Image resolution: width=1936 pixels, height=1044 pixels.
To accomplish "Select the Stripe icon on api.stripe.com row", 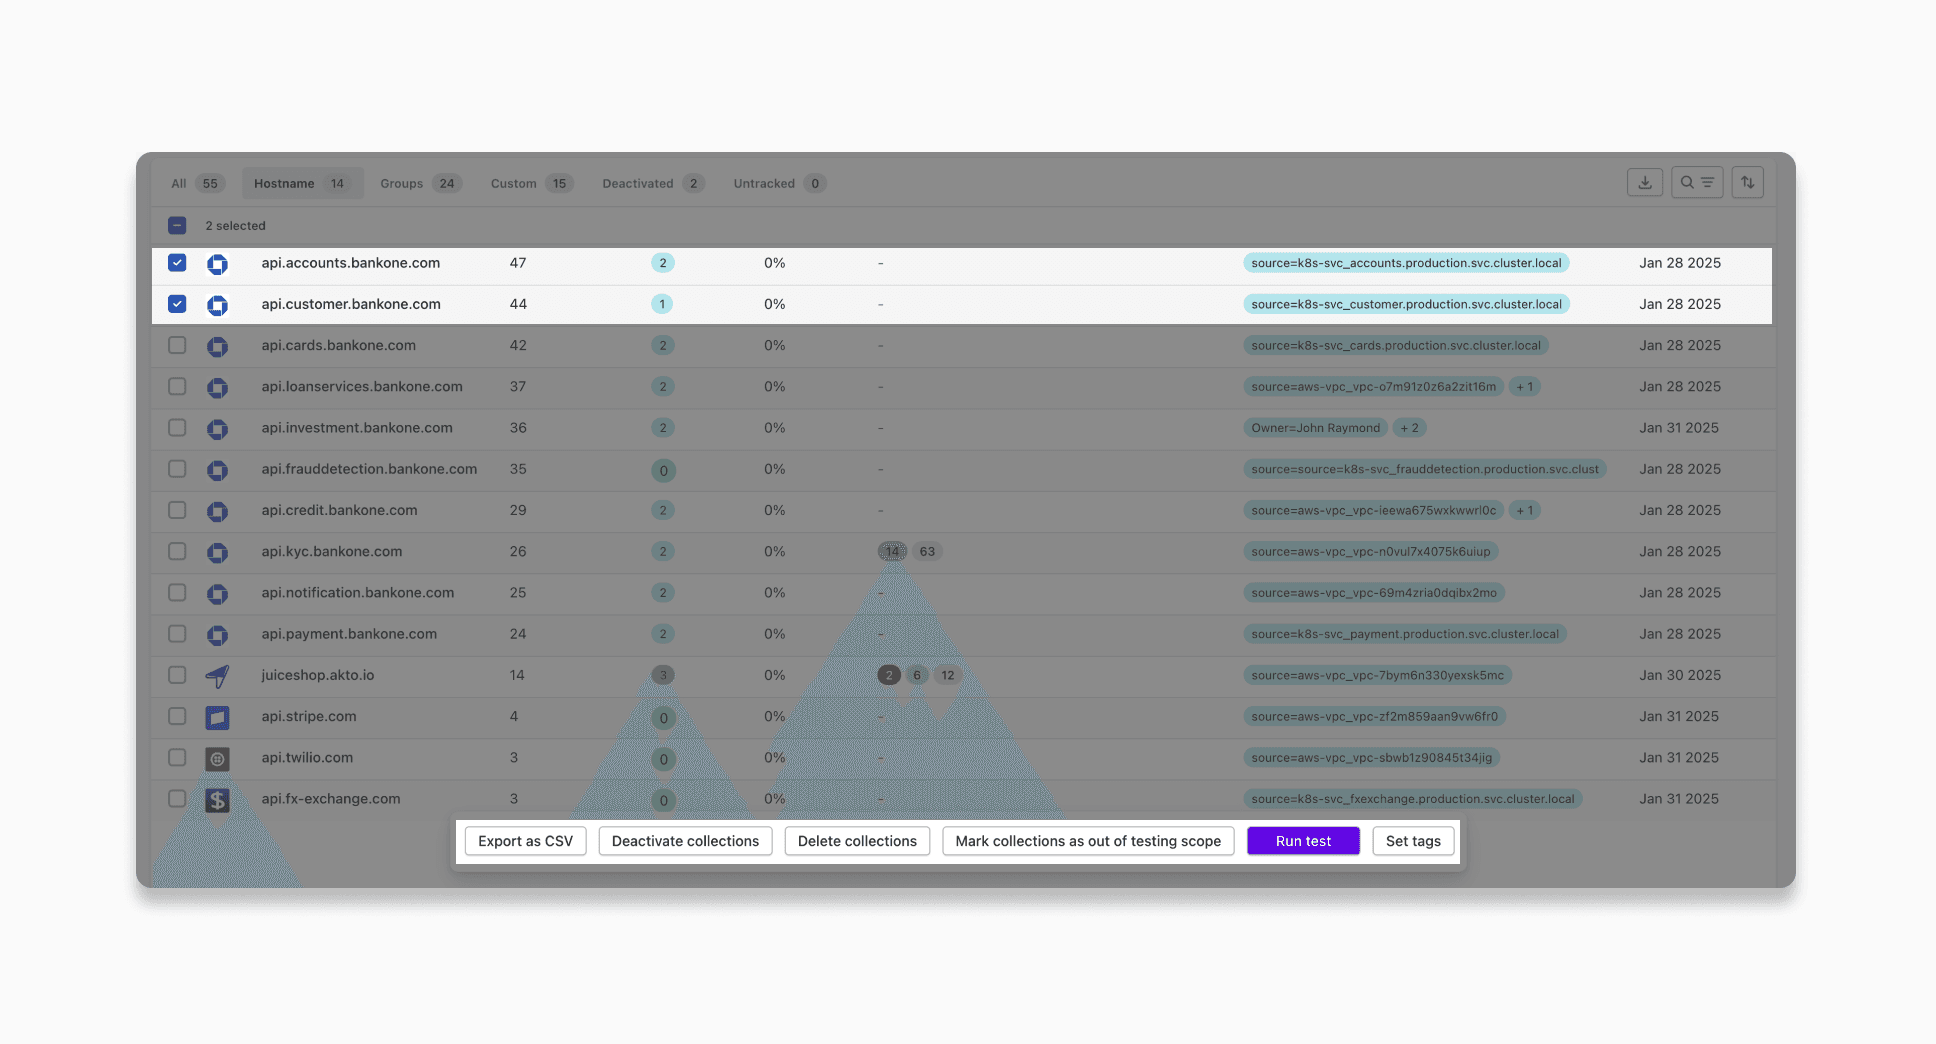I will click(x=217, y=717).
